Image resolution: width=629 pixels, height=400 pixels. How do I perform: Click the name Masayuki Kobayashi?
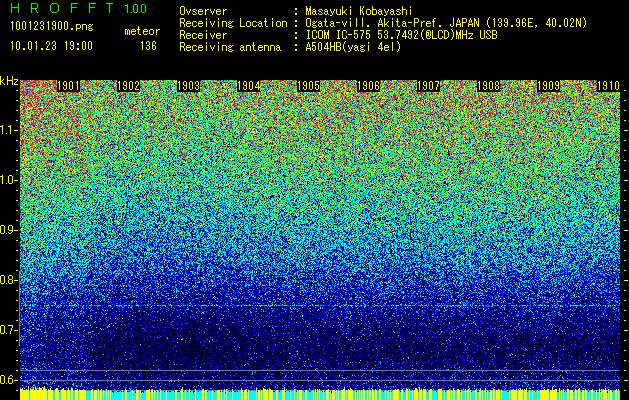tap(359, 11)
